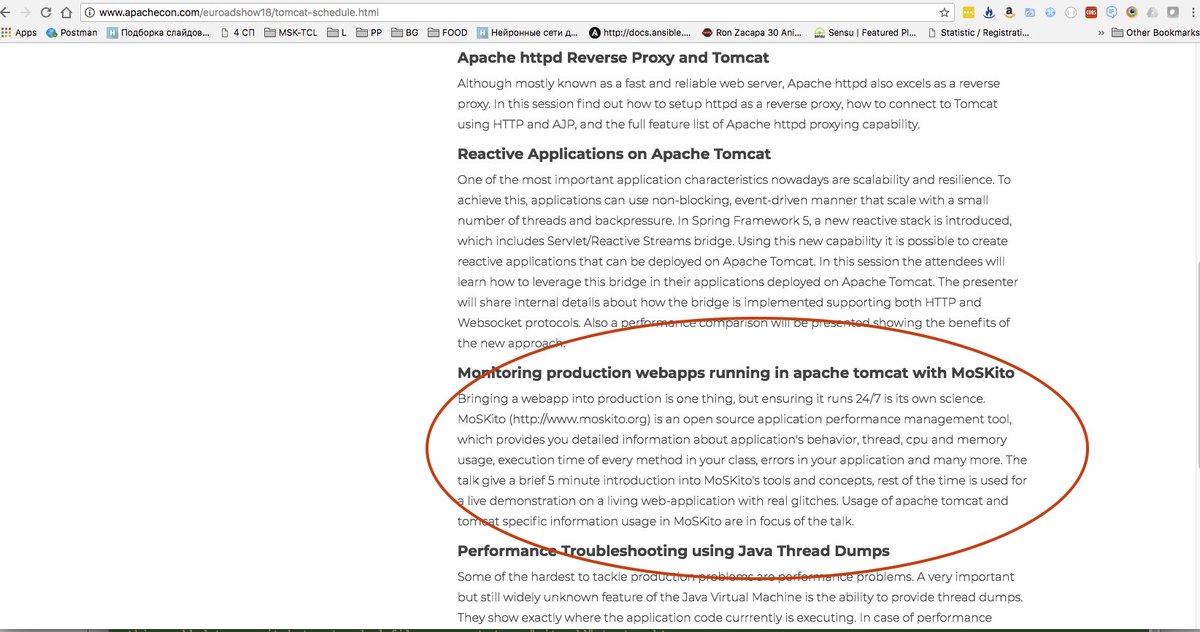
Task: Open the MSK-TCL bookmark folder
Action: tap(289, 32)
